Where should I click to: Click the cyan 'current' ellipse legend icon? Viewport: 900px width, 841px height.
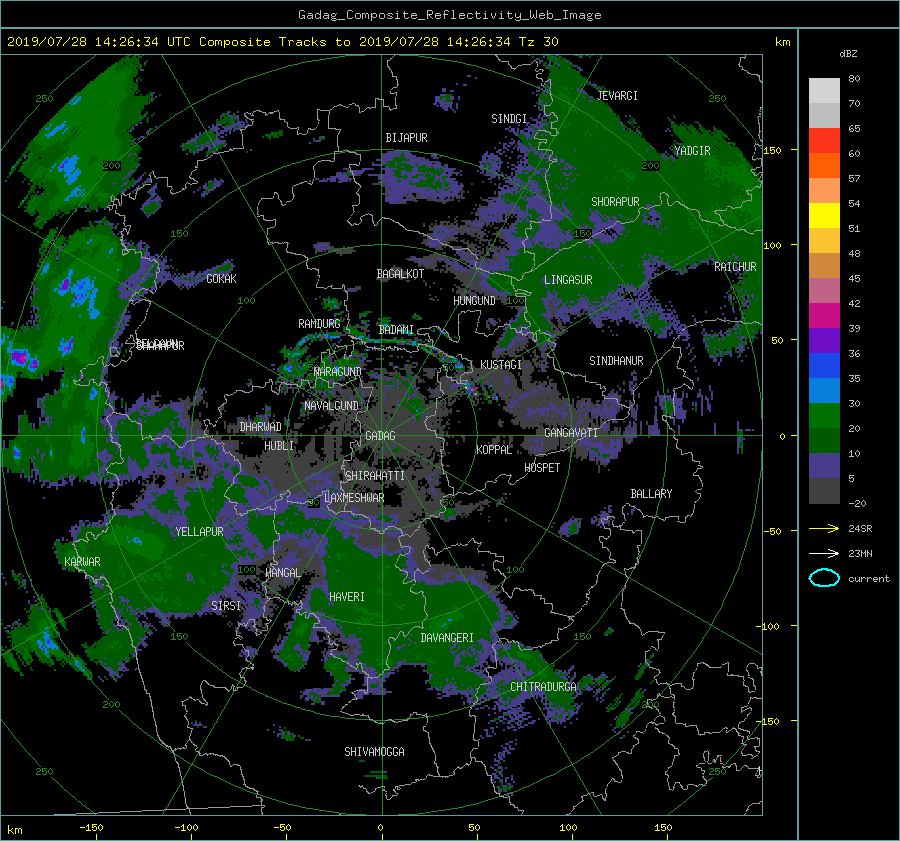824,578
